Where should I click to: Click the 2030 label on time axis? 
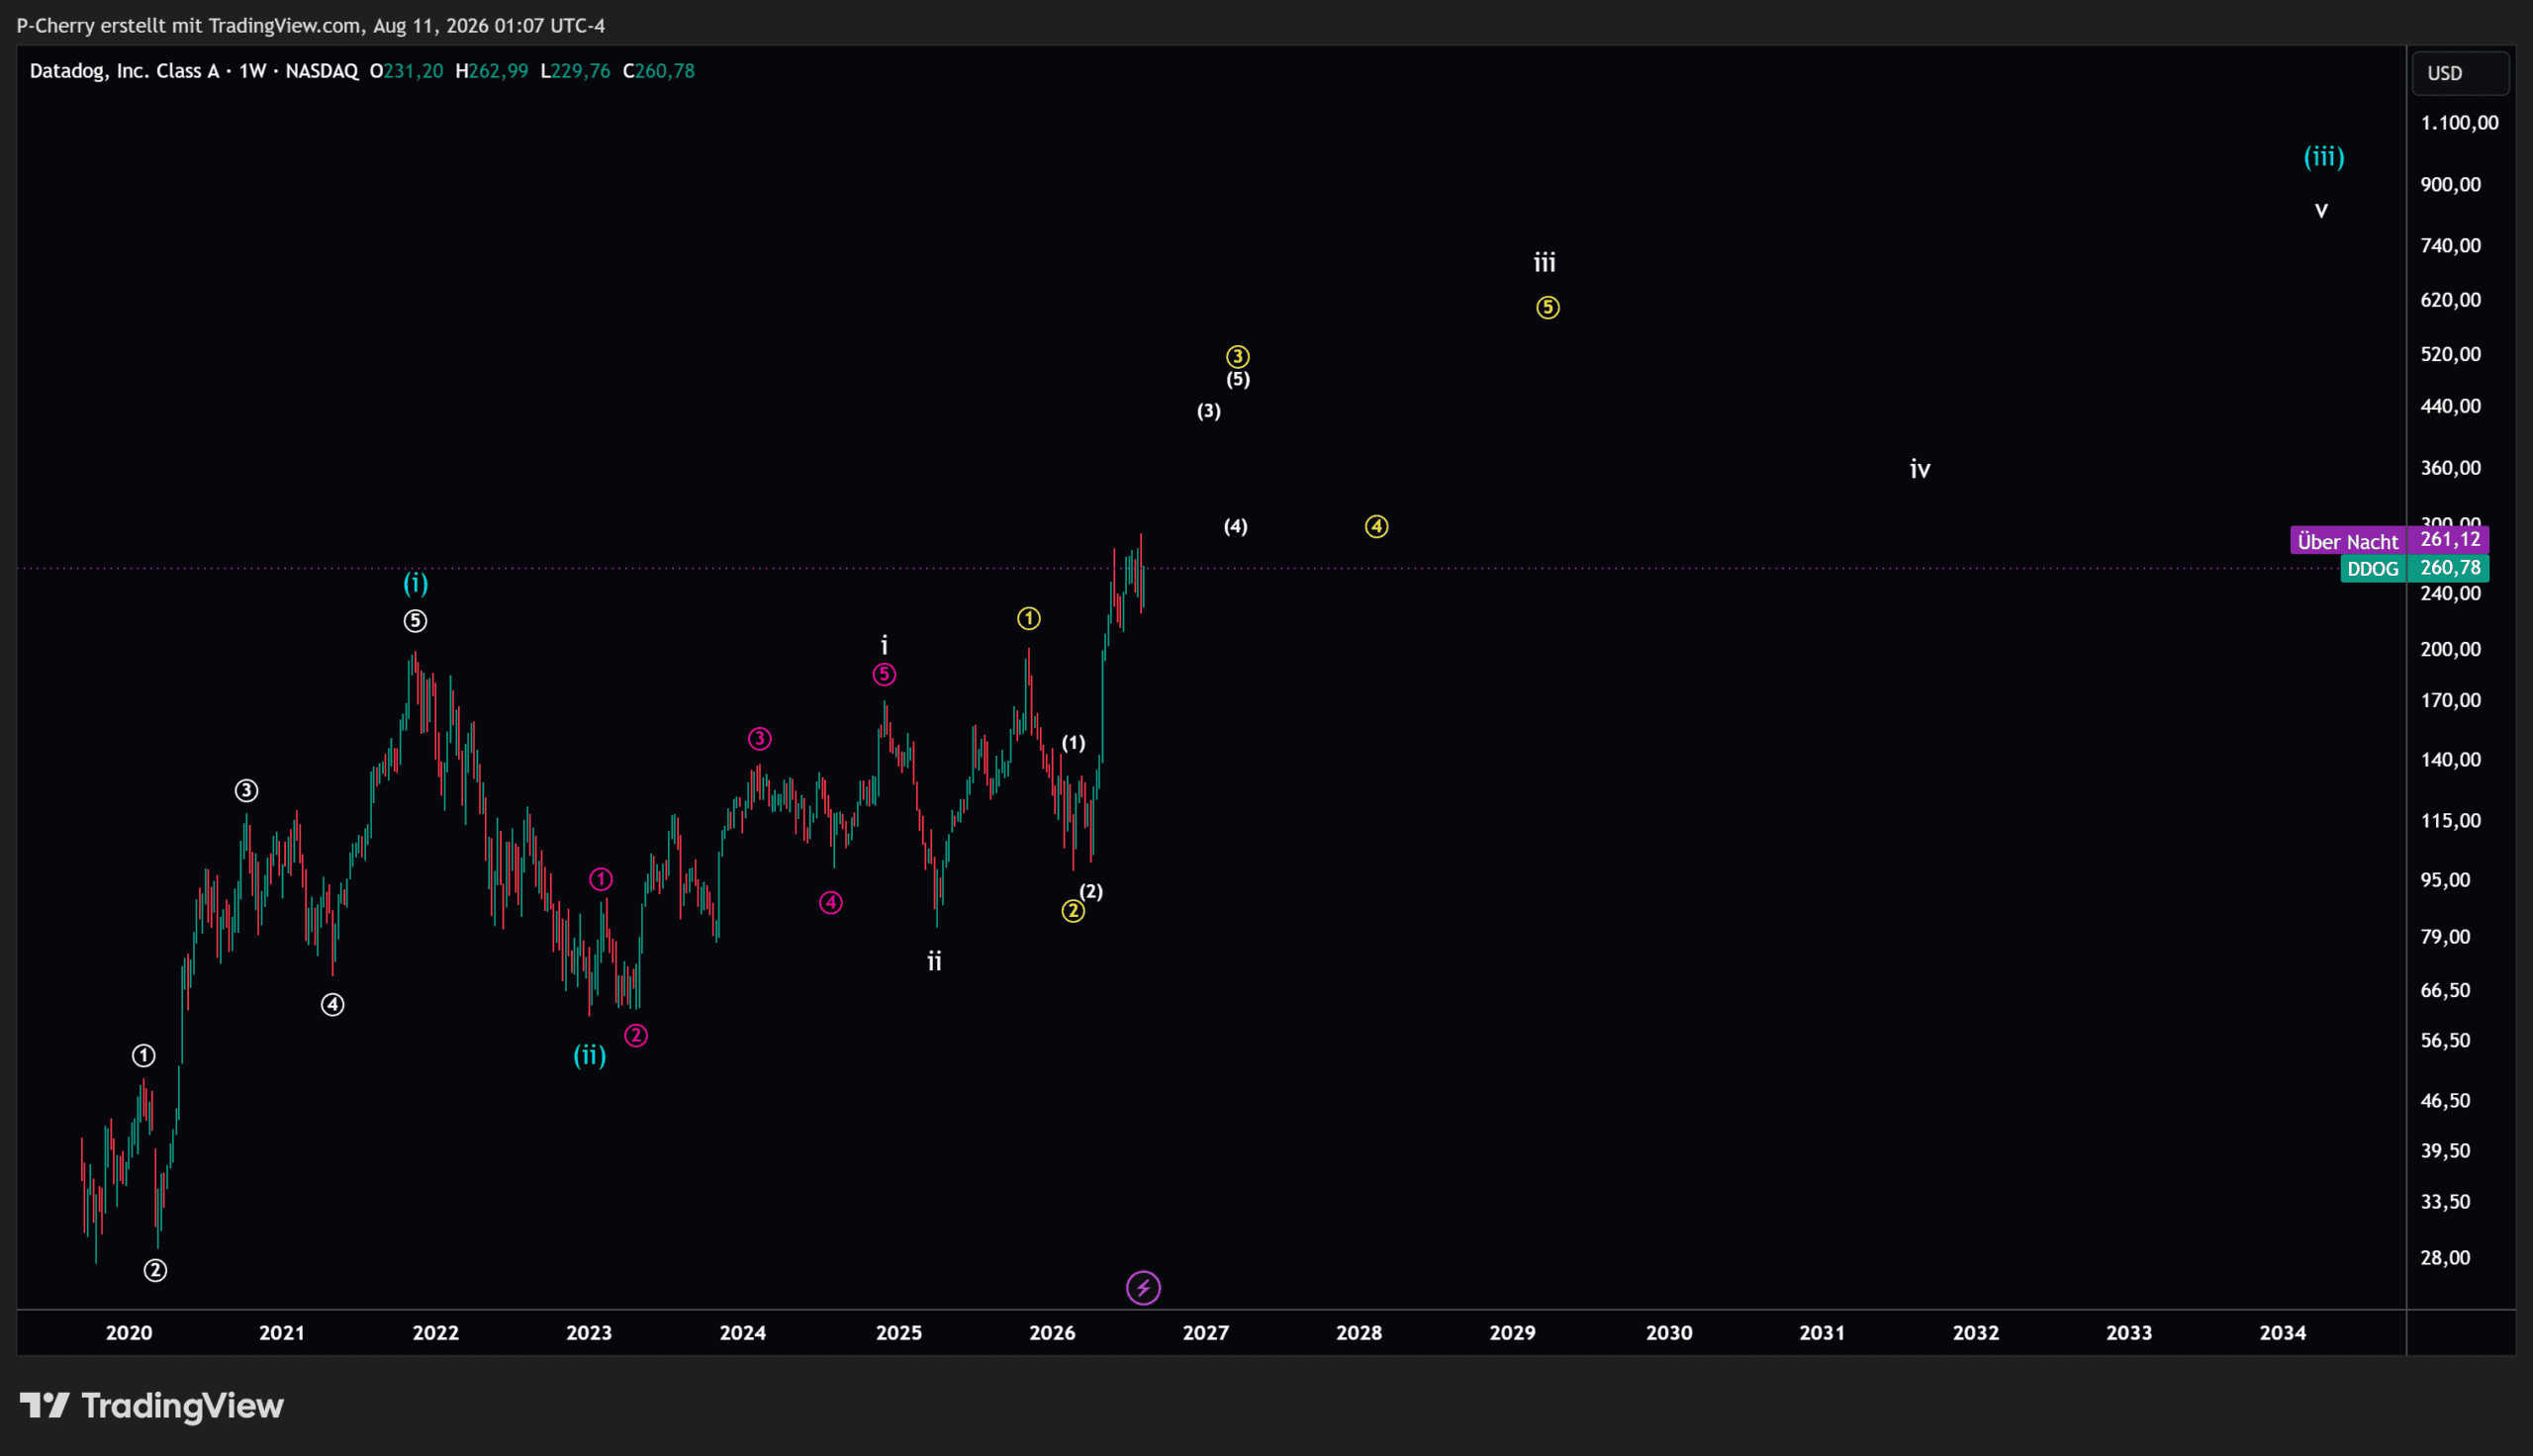pyautogui.click(x=1670, y=1333)
